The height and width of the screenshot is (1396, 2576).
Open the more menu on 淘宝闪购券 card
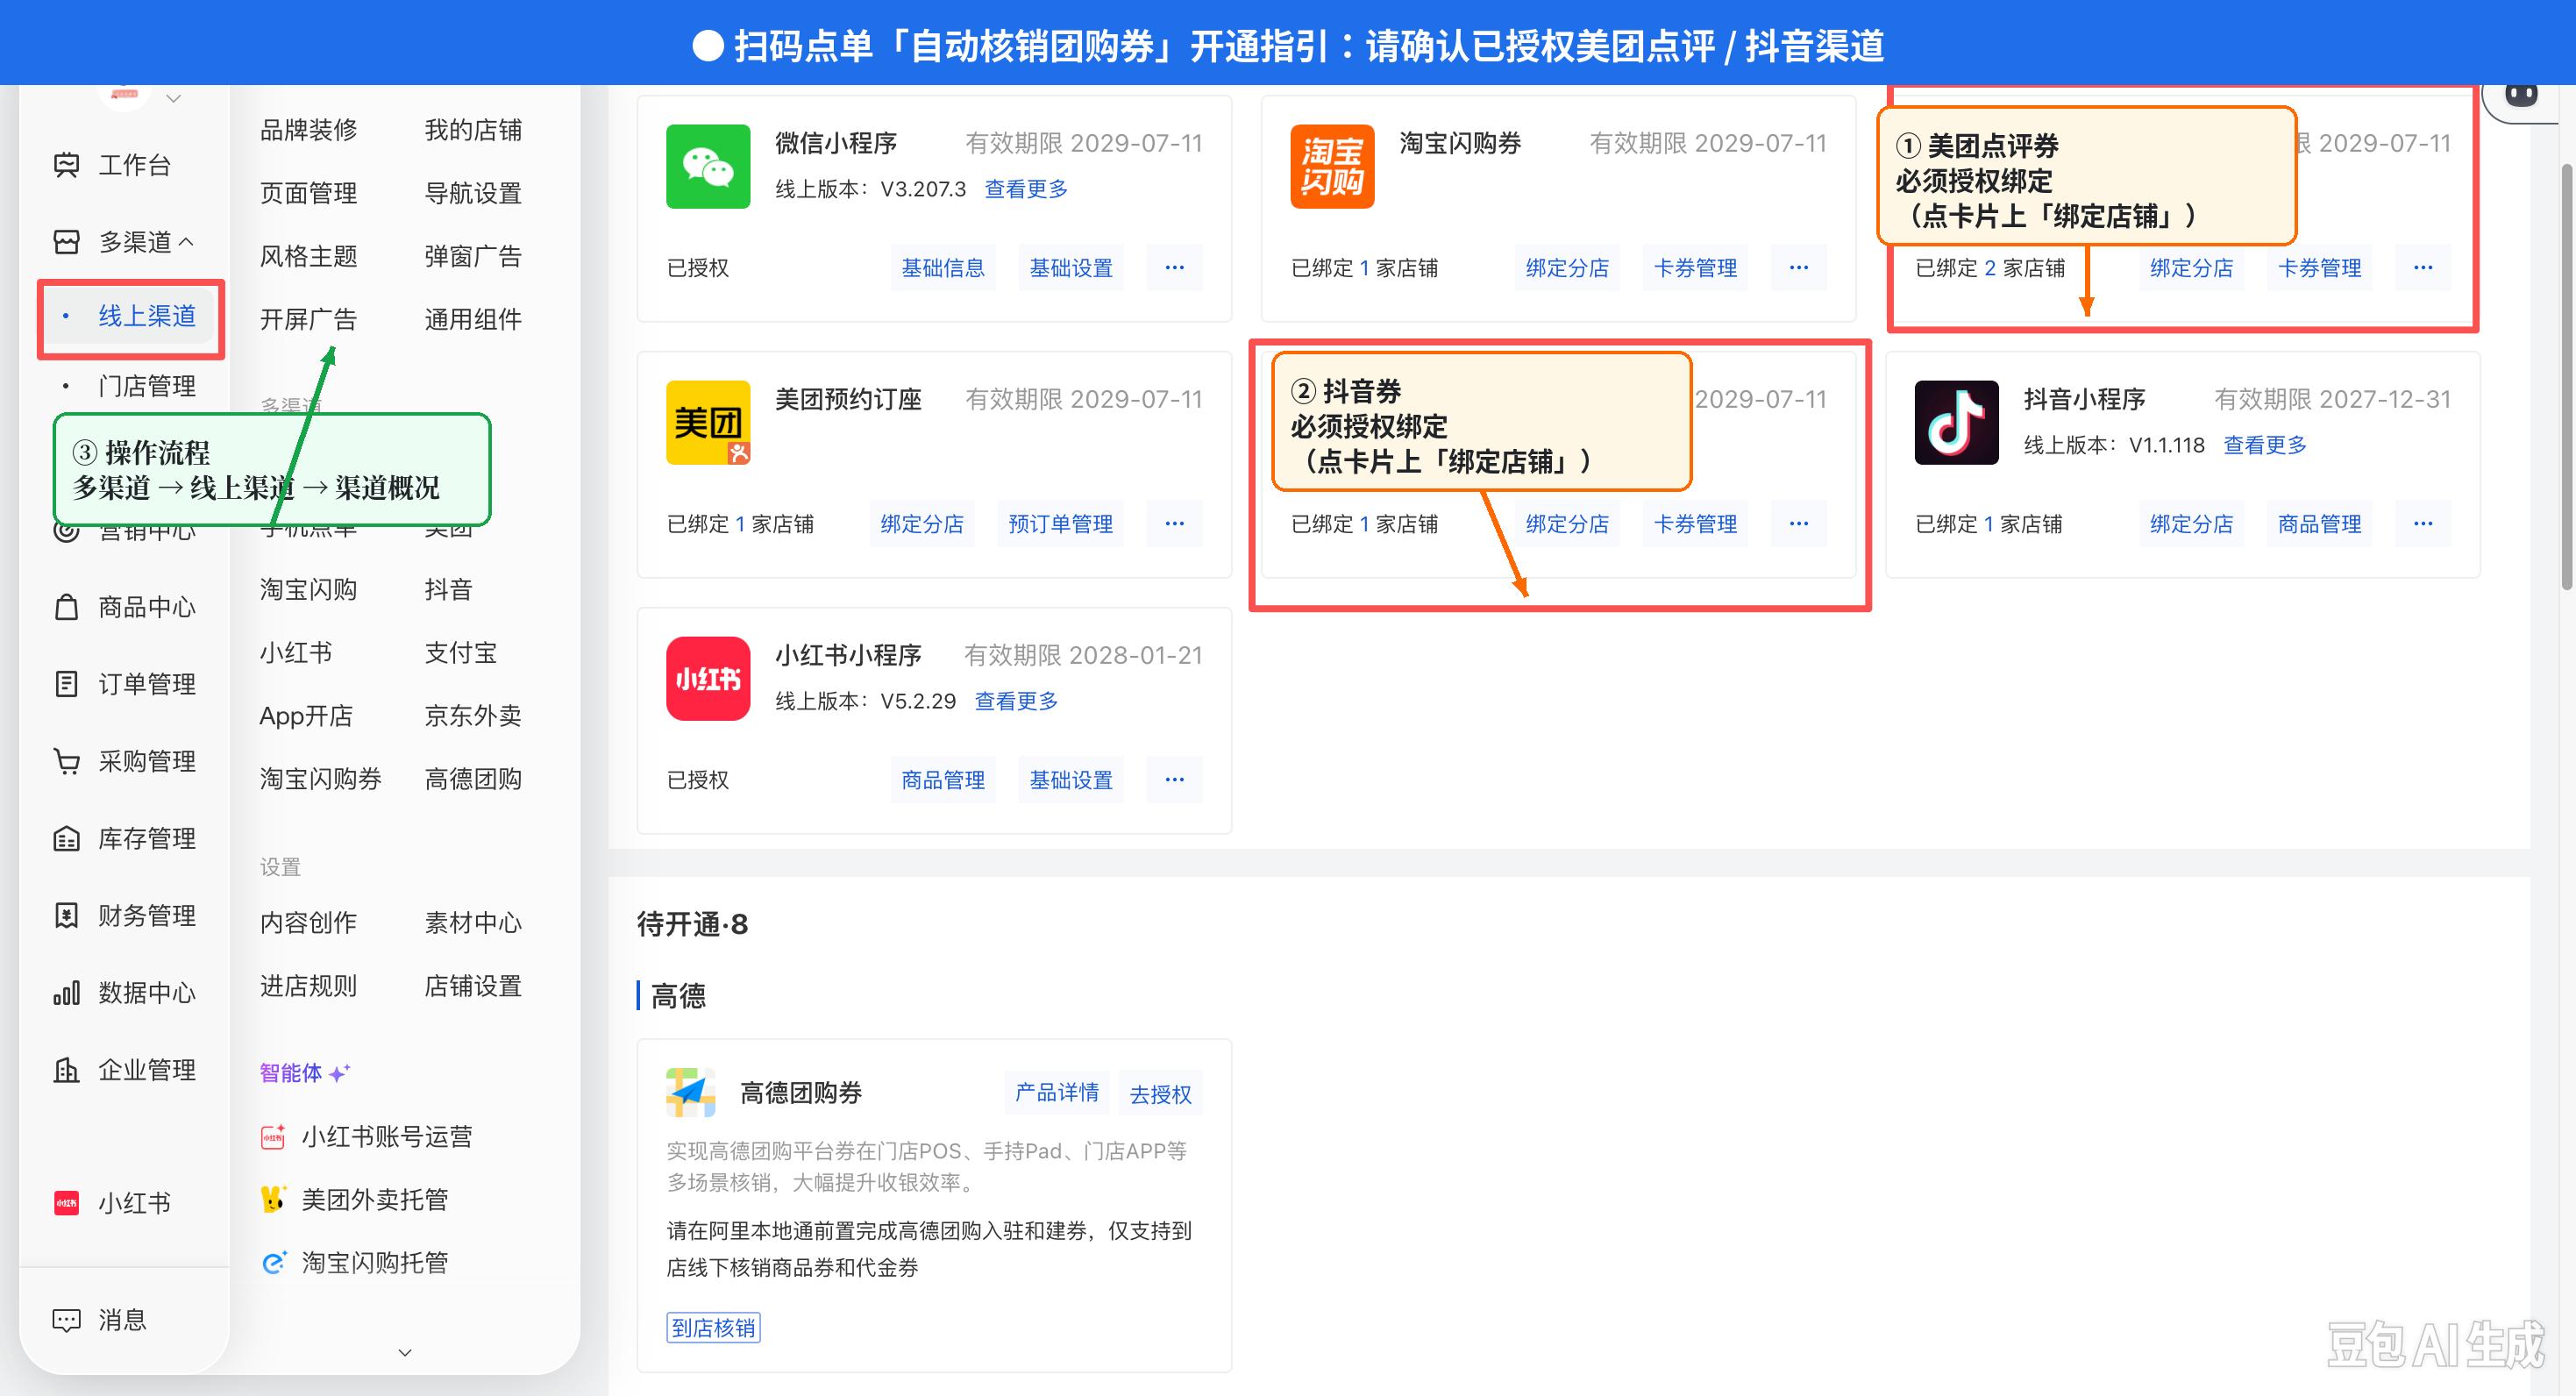click(1798, 268)
